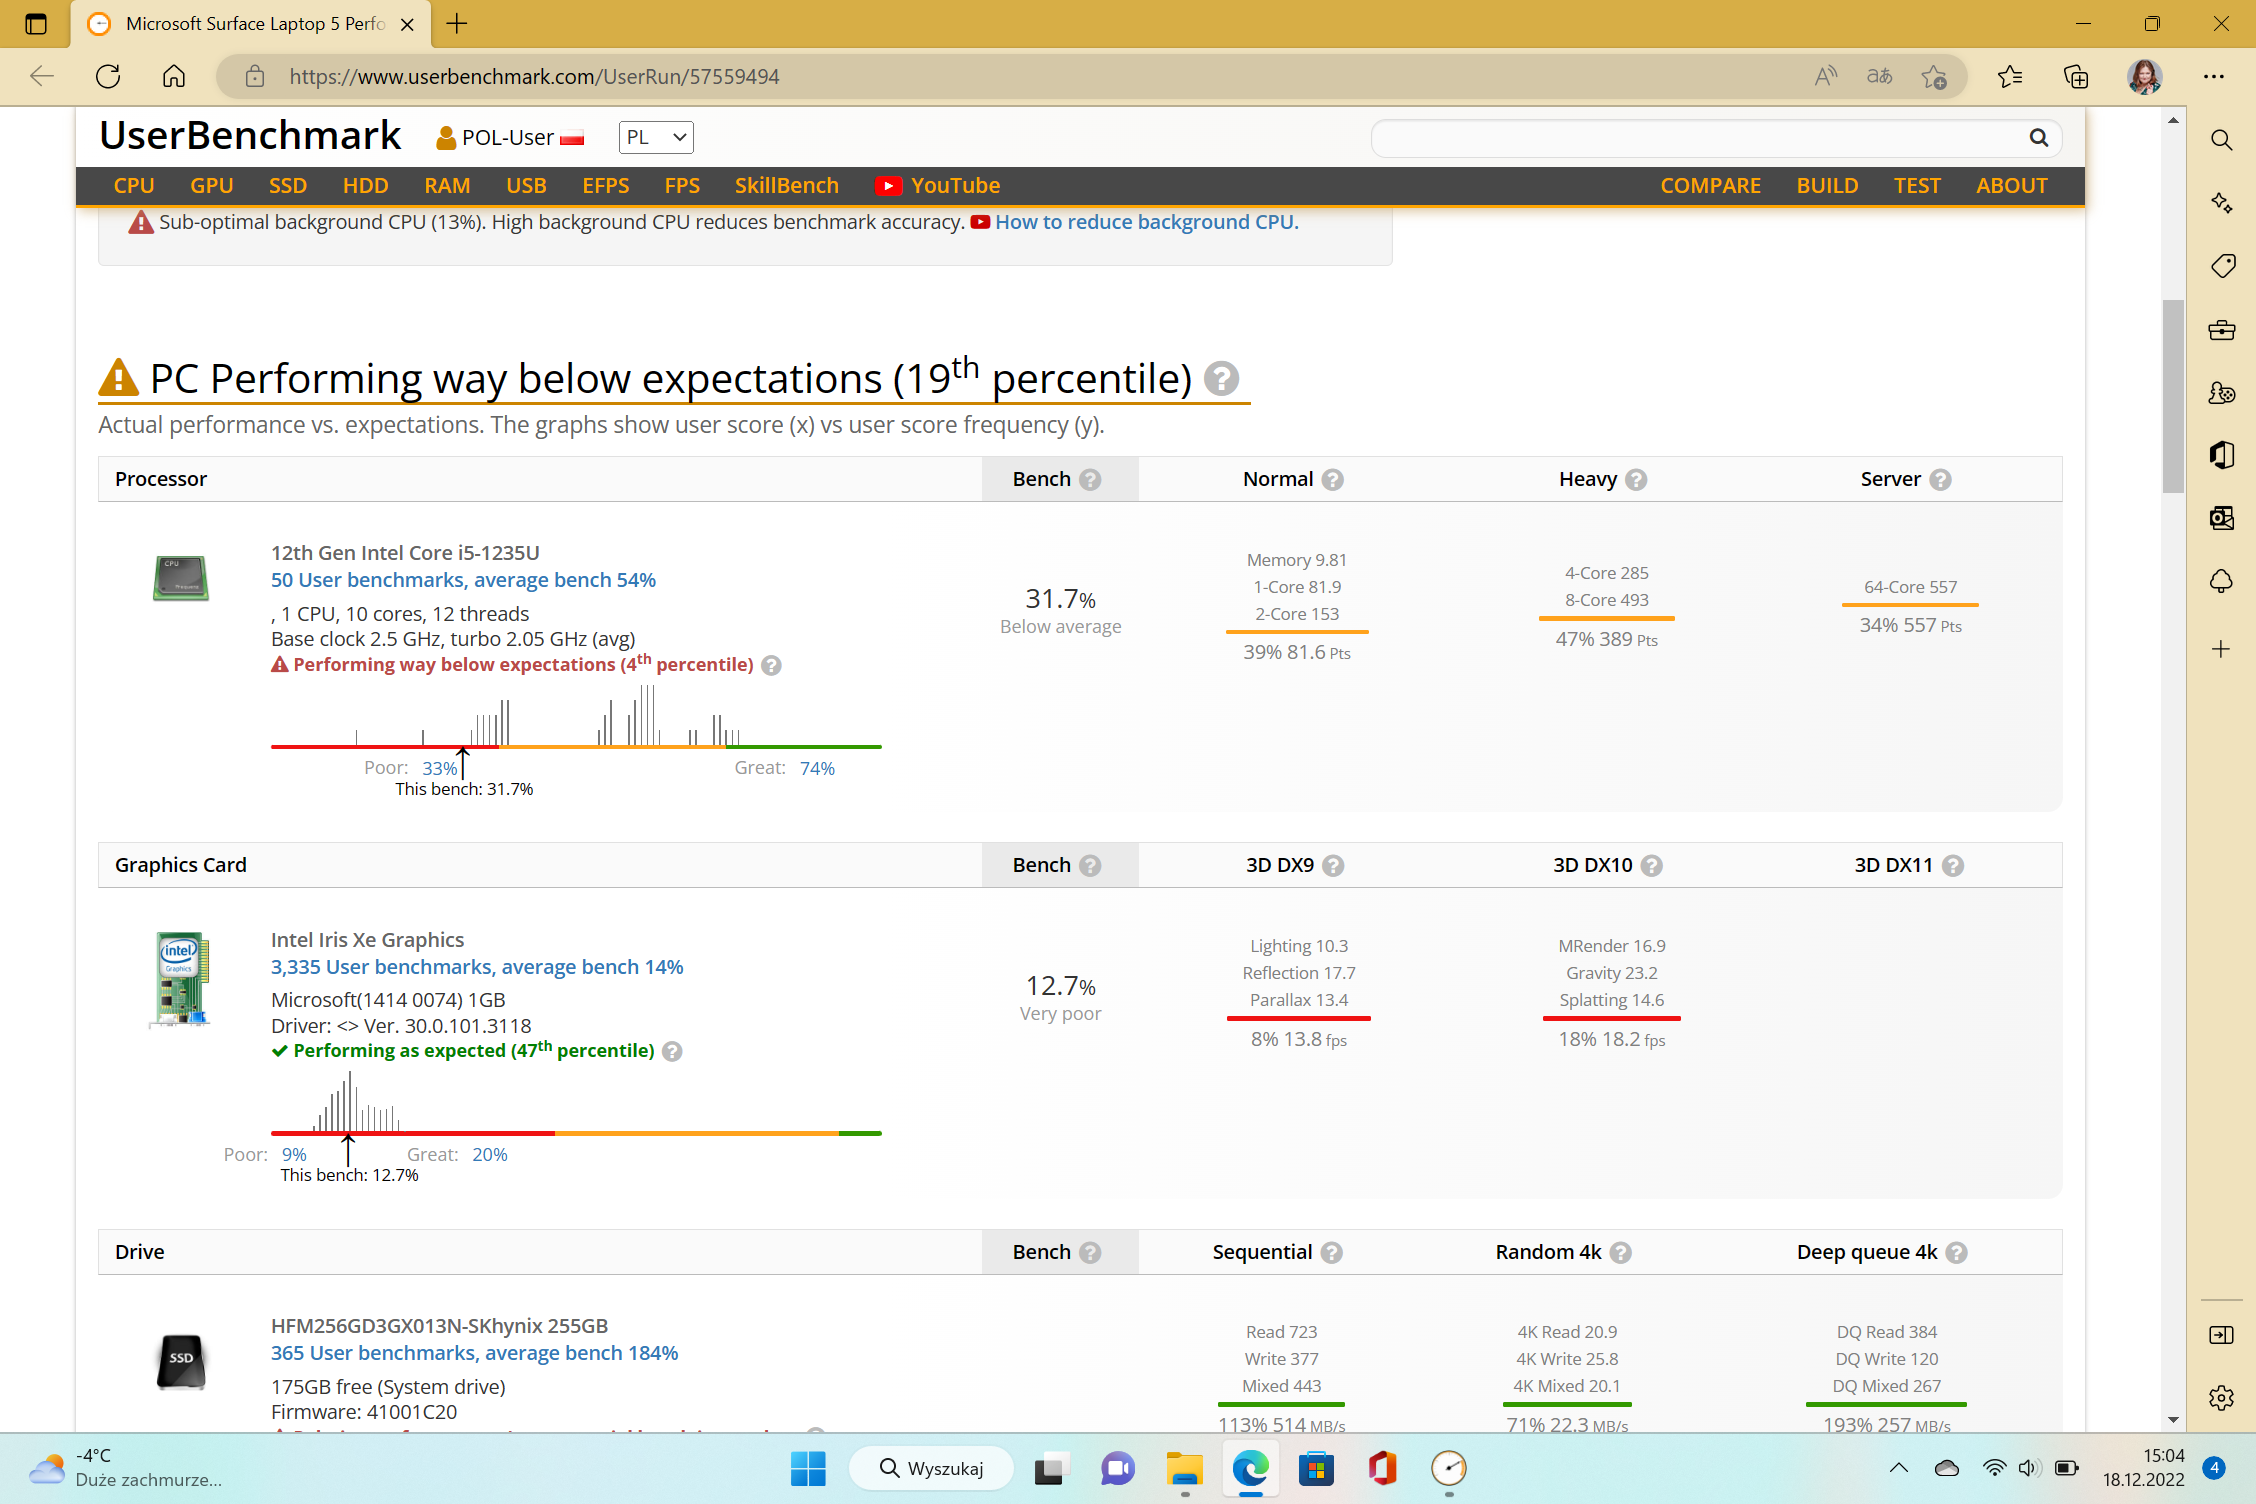Click question mark next to 19th percentile heading

1221,379
